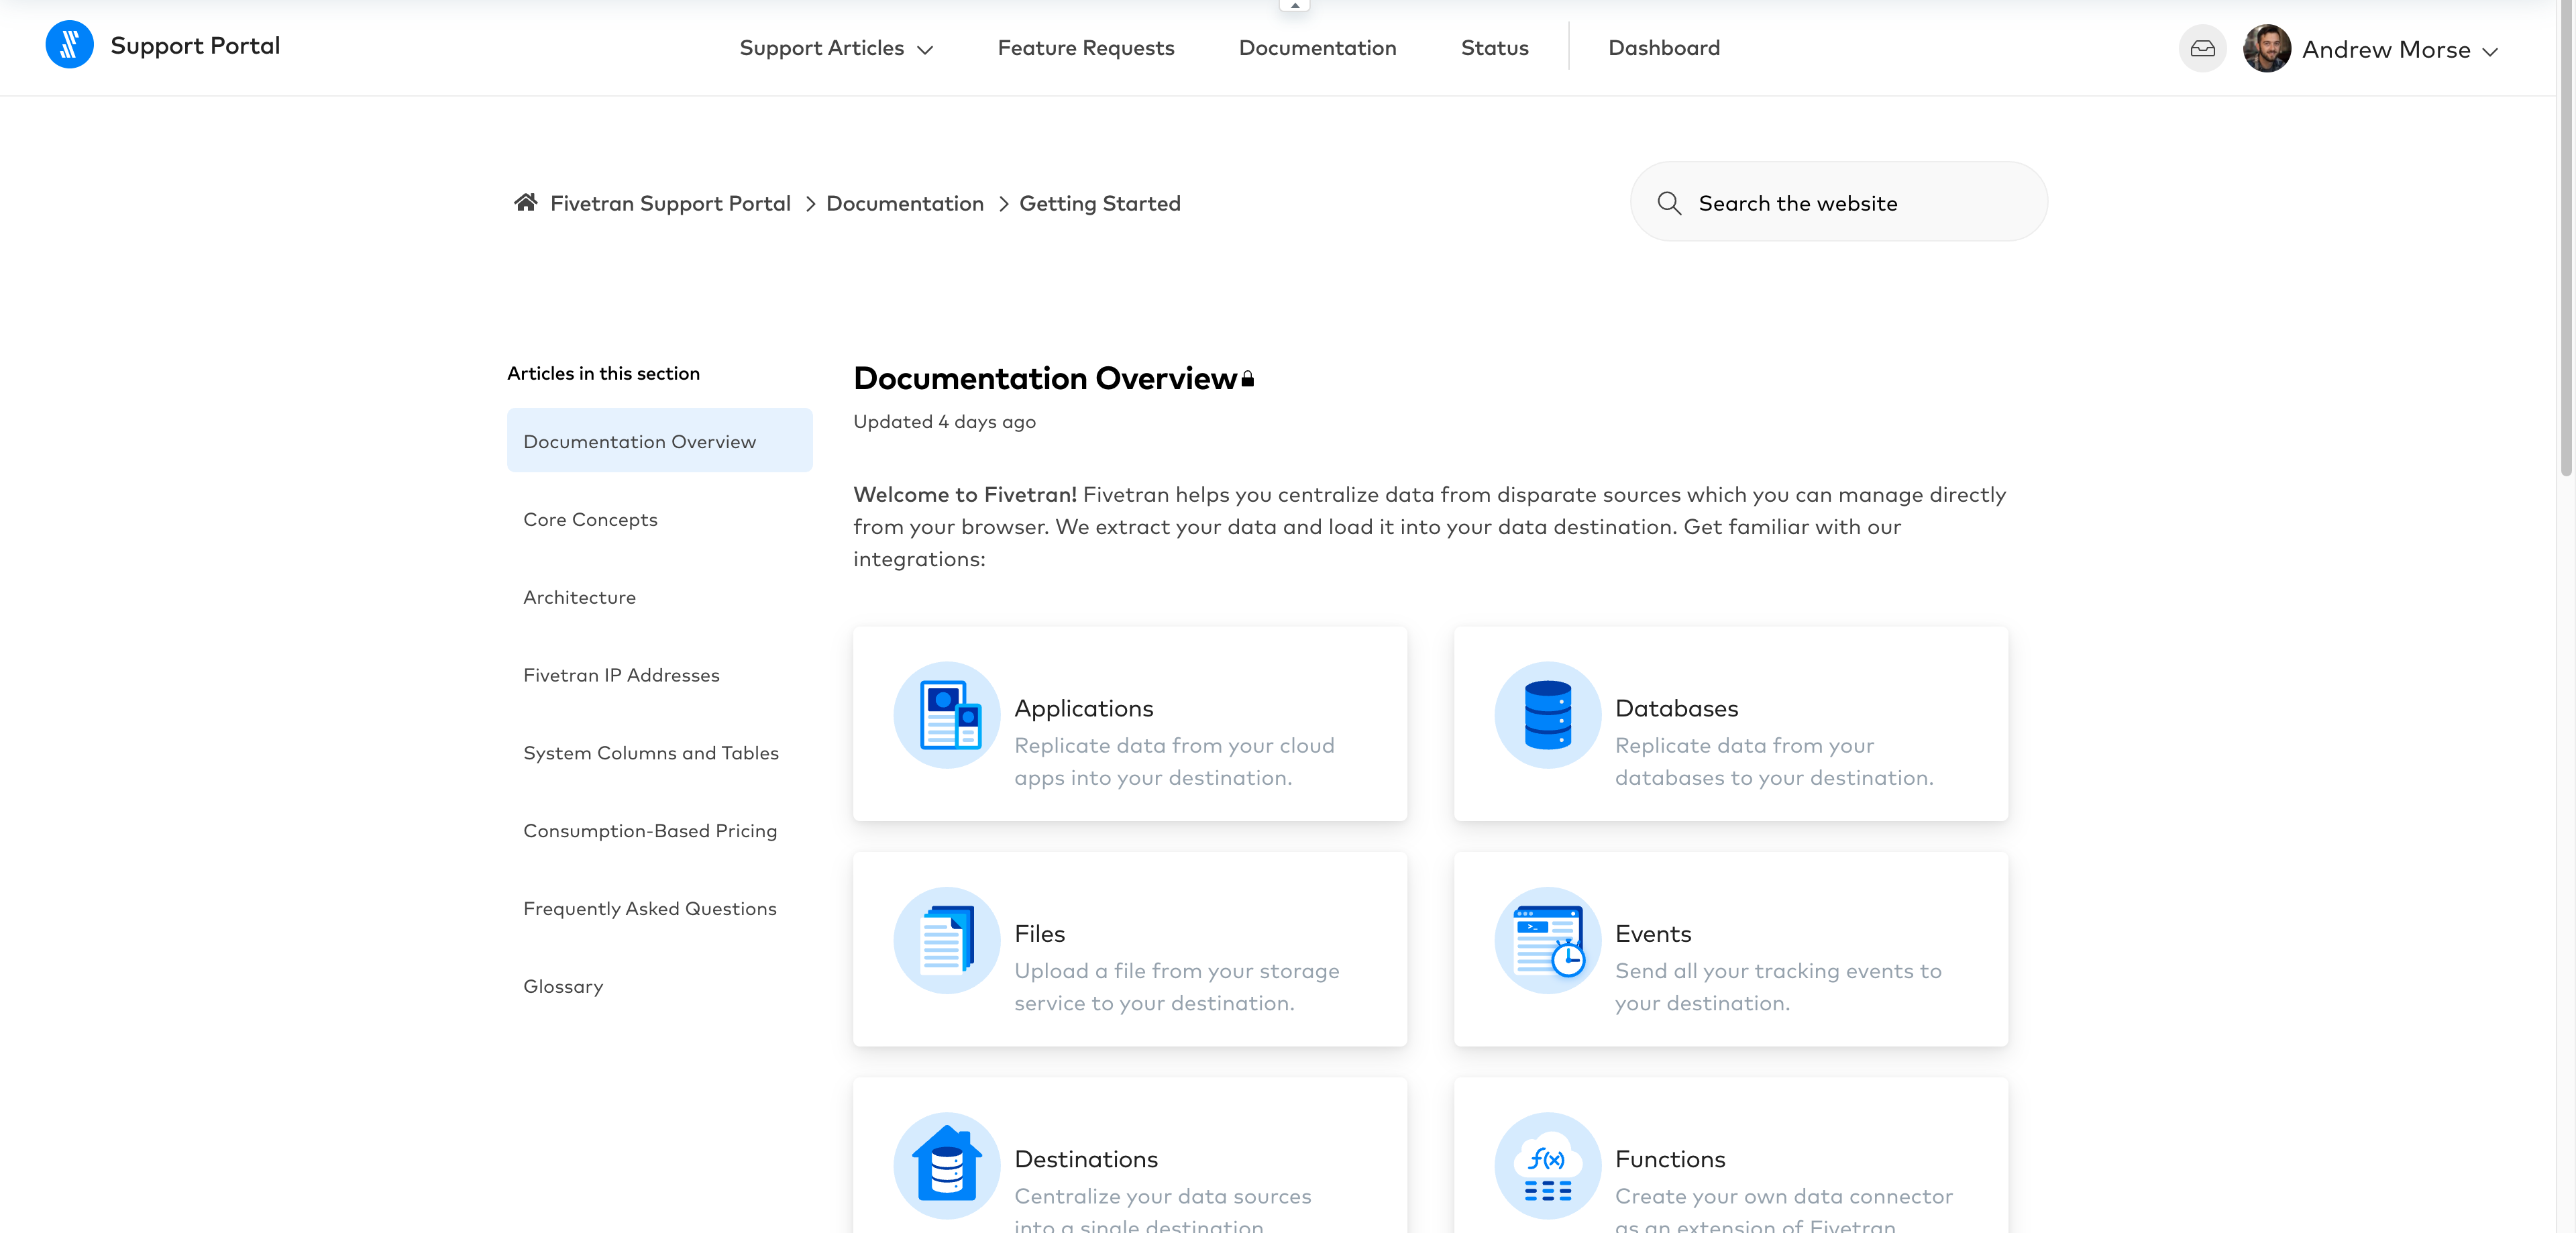The image size is (2576, 1233).
Task: Click 'Upload a file from your storage' description
Action: (1176, 970)
